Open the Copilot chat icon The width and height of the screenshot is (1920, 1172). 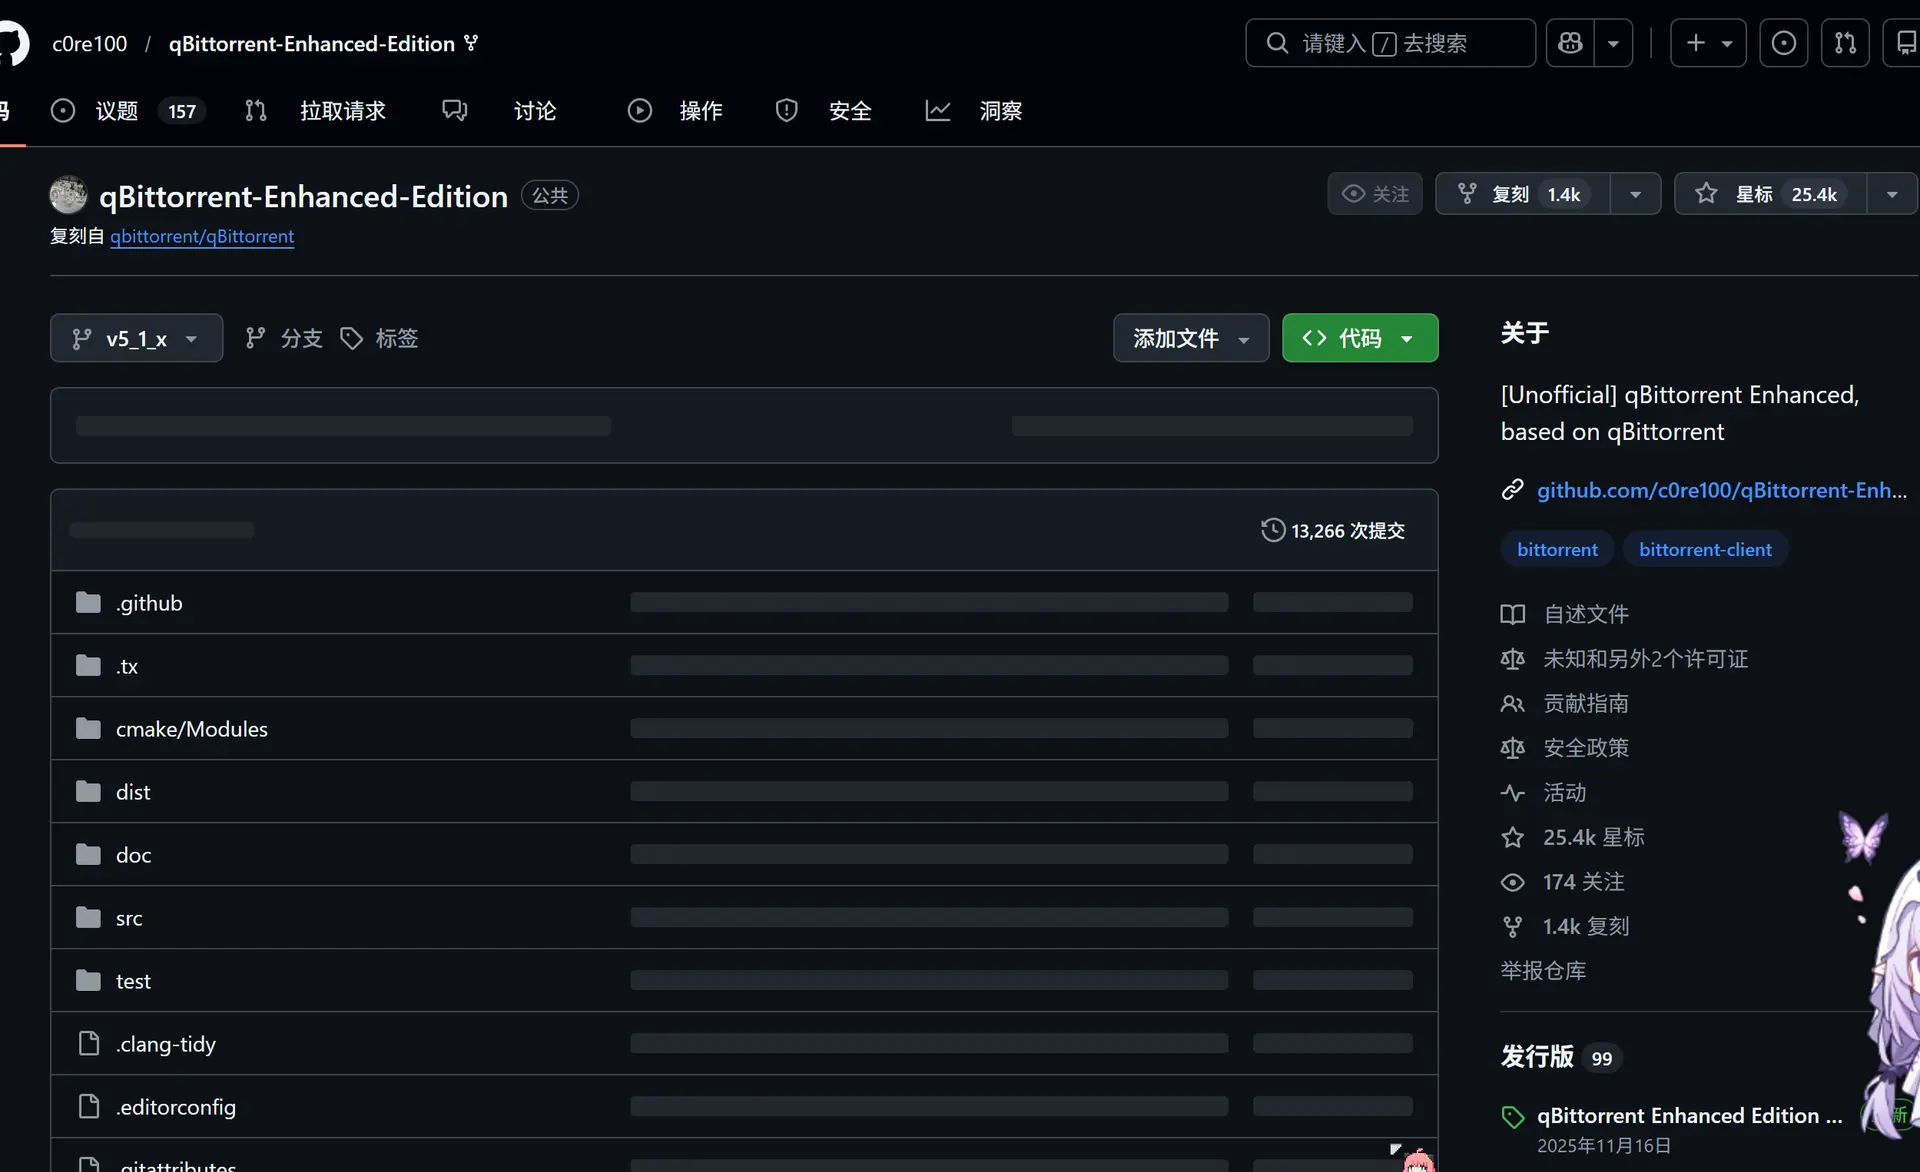(x=1570, y=43)
